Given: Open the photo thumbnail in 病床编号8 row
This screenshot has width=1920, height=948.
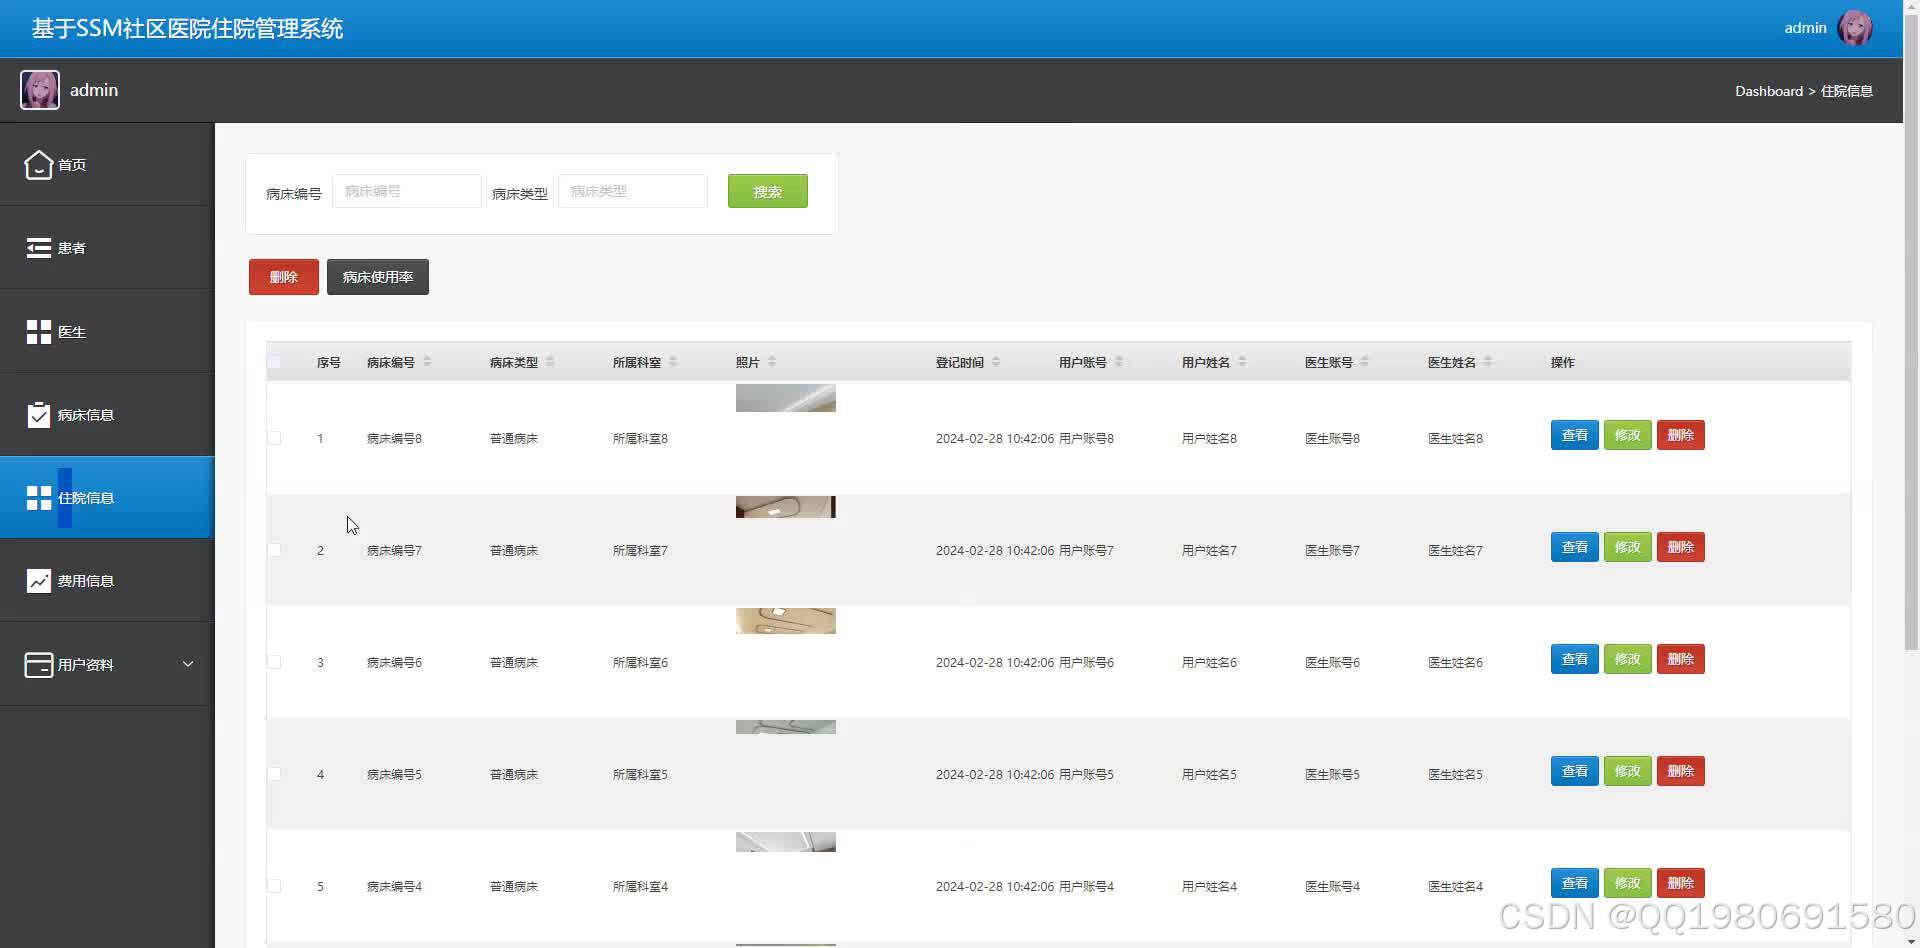Looking at the screenshot, I should pos(786,398).
